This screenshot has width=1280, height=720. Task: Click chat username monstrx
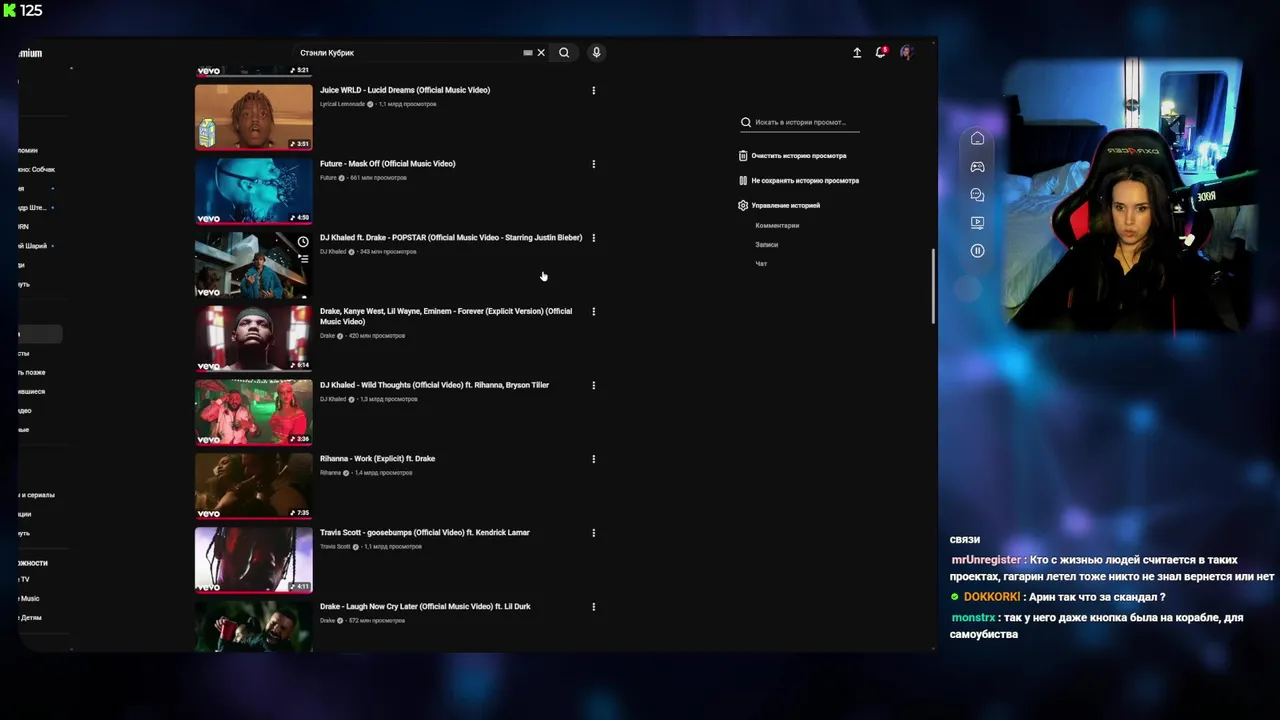coord(973,618)
